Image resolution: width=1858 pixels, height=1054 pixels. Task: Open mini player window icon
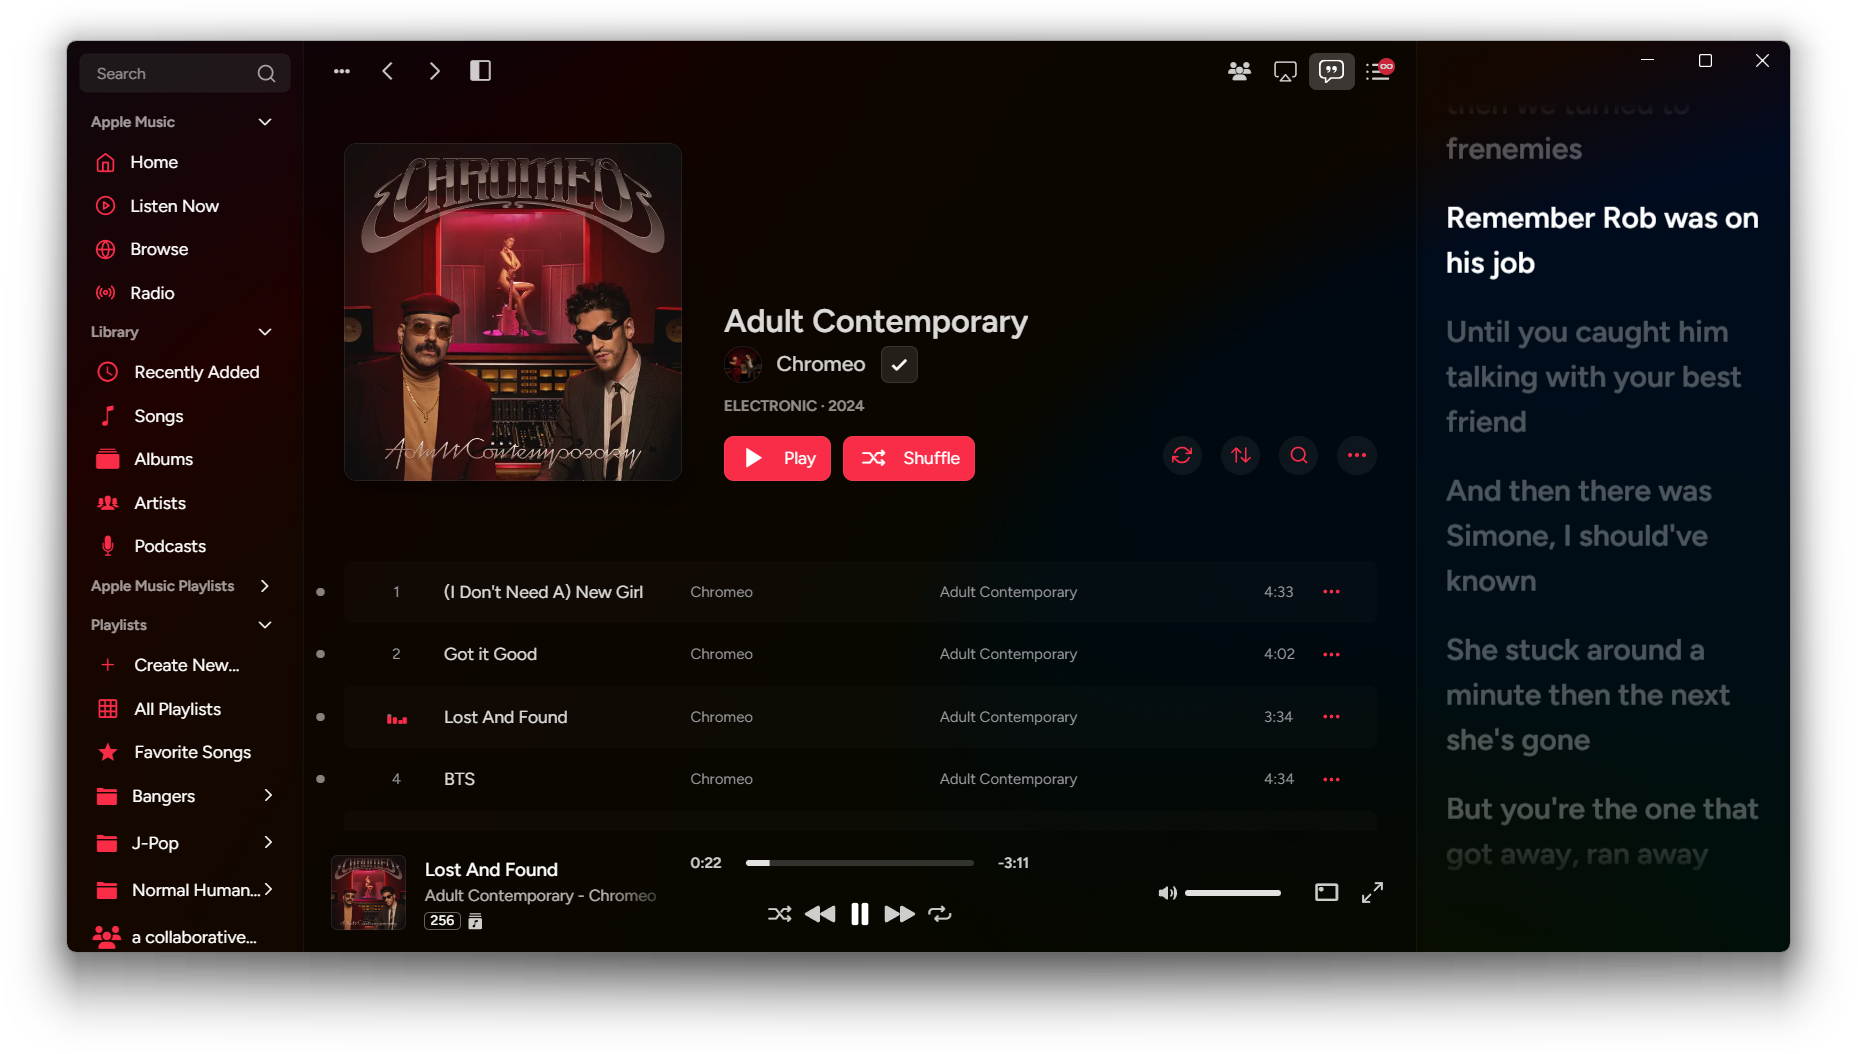1326,892
